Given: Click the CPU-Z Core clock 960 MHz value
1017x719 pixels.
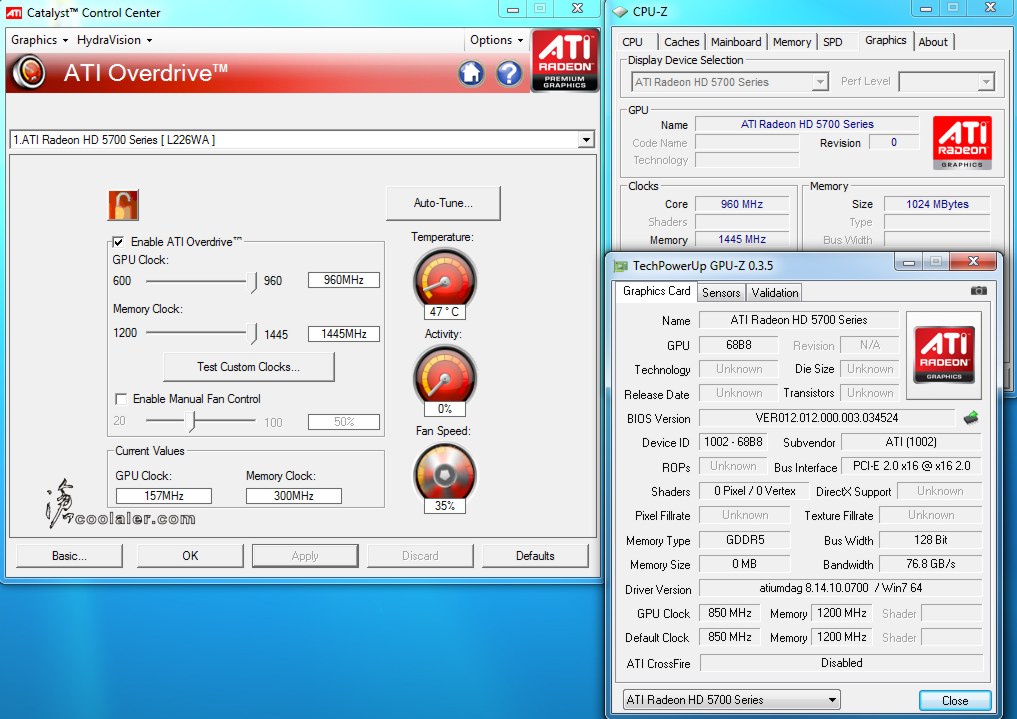Looking at the screenshot, I should click(742, 204).
